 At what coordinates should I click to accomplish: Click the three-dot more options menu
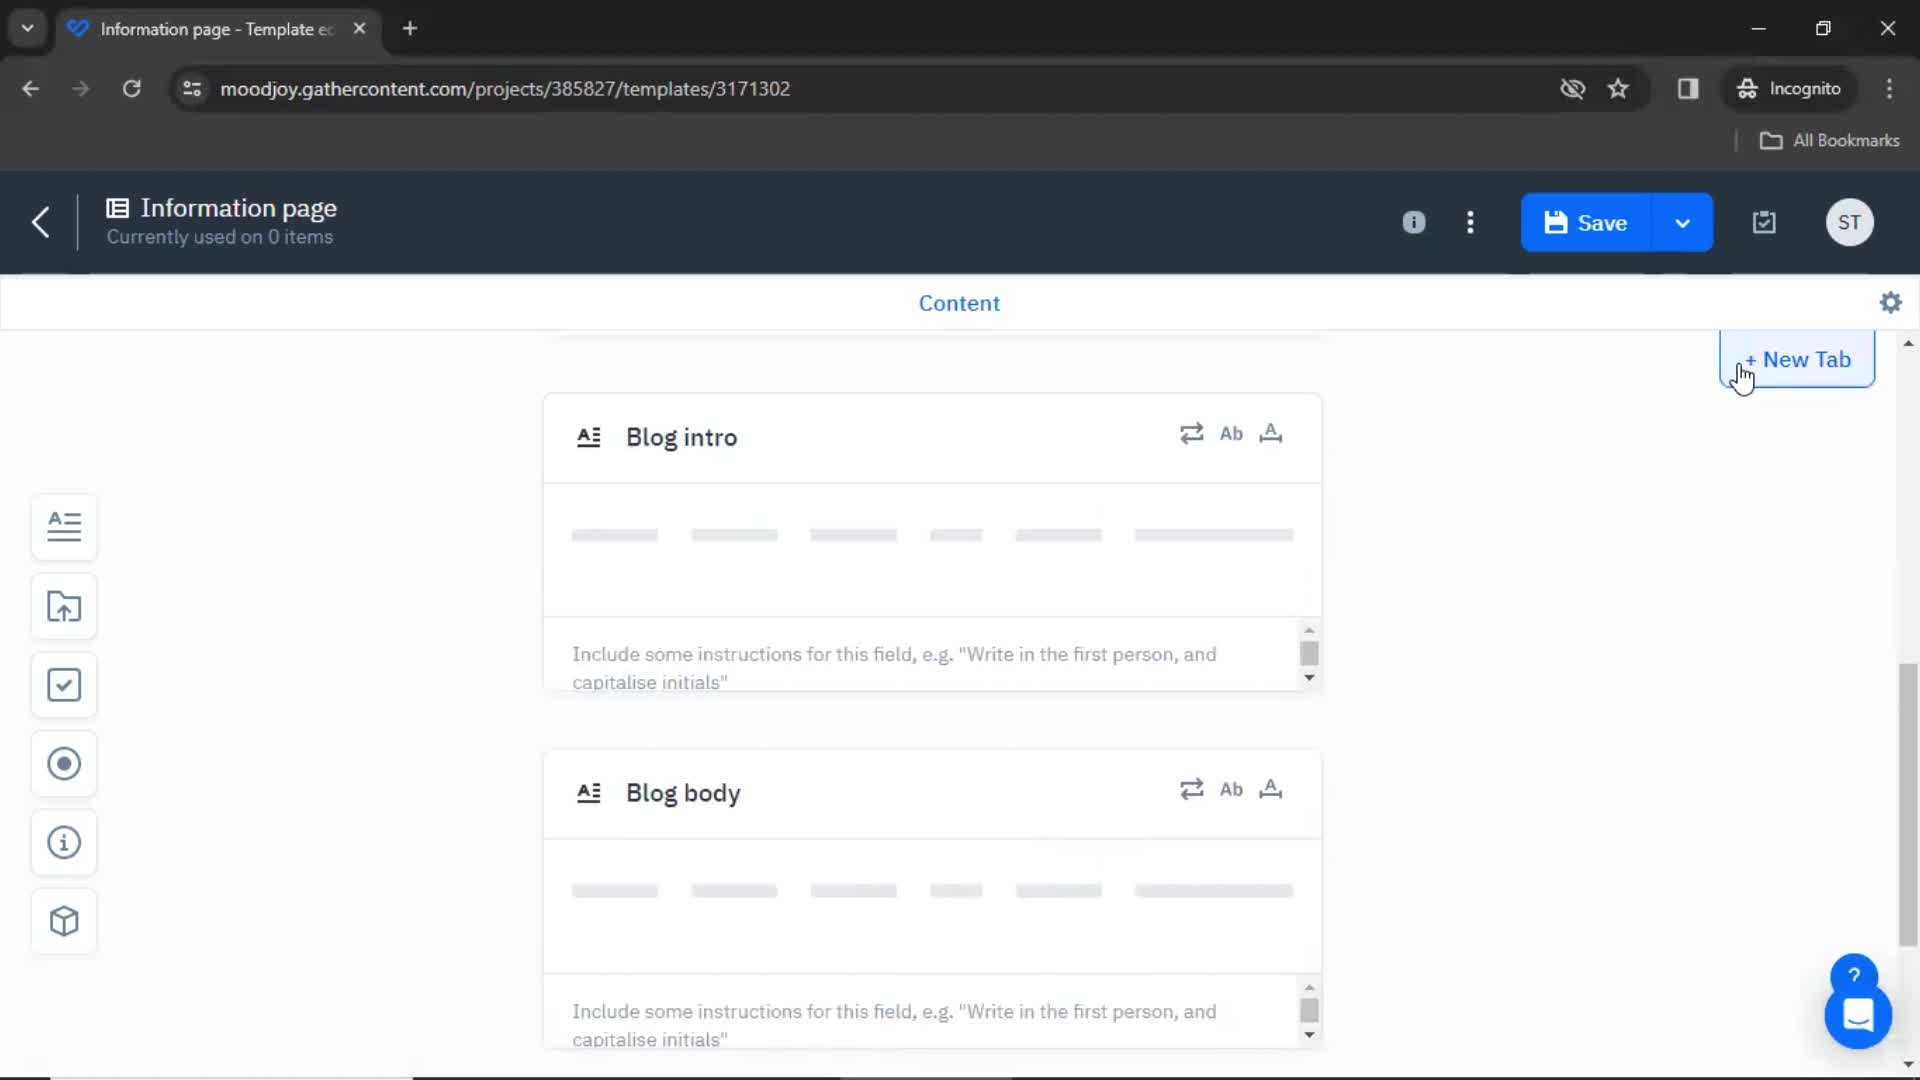[x=1470, y=222]
